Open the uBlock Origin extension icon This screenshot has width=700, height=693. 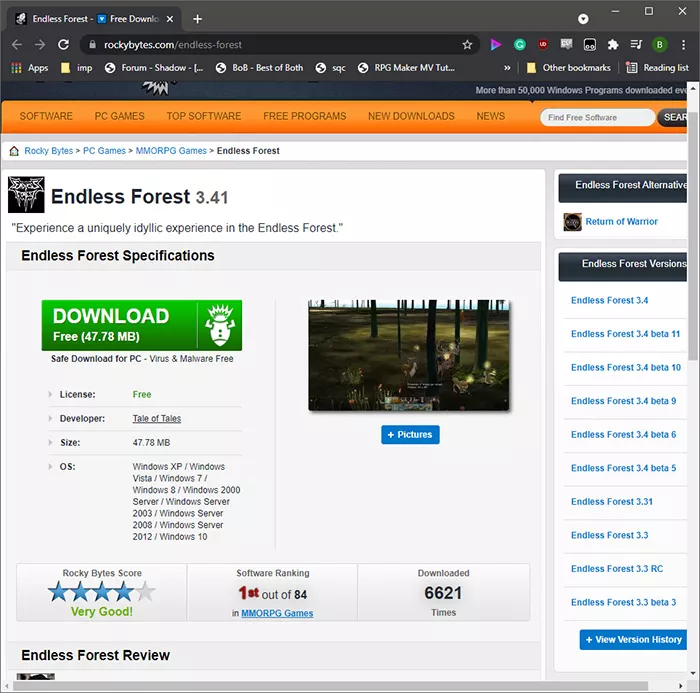[x=543, y=44]
